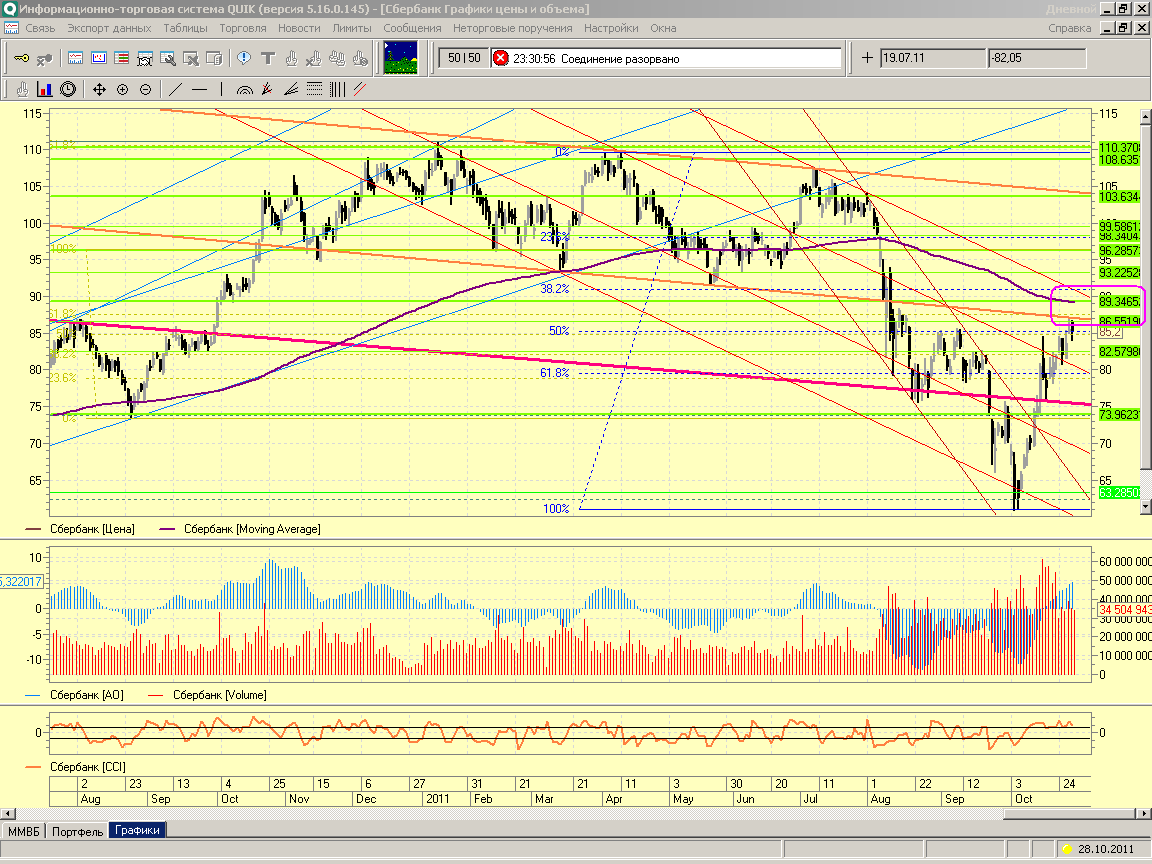
Task: Open the clock timeframe icon
Action: click(x=68, y=90)
